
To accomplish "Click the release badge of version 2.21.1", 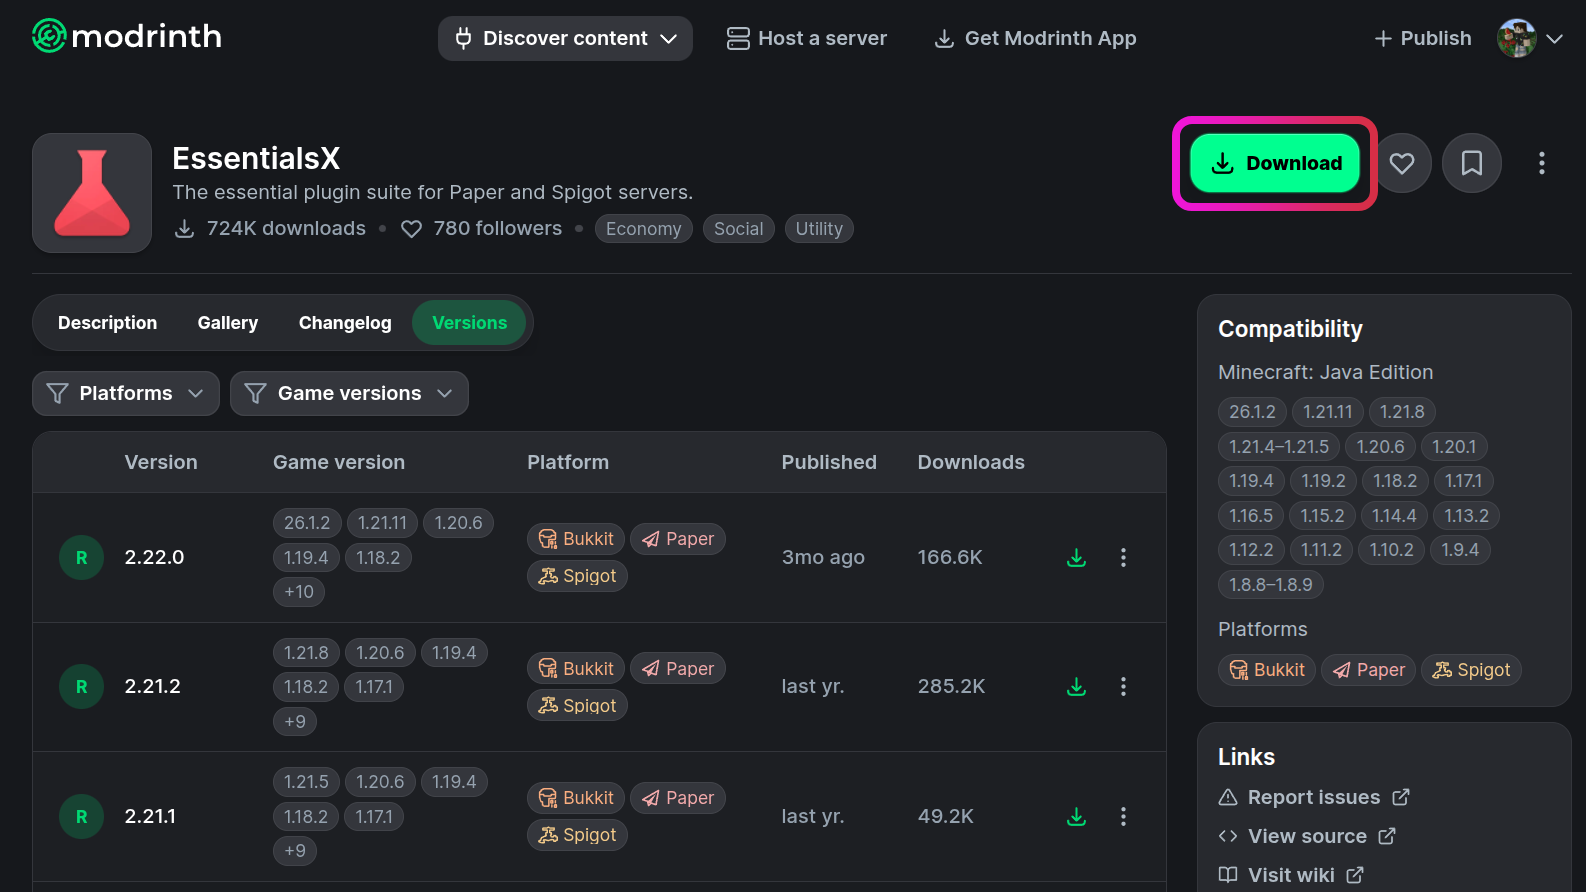I will coord(82,816).
